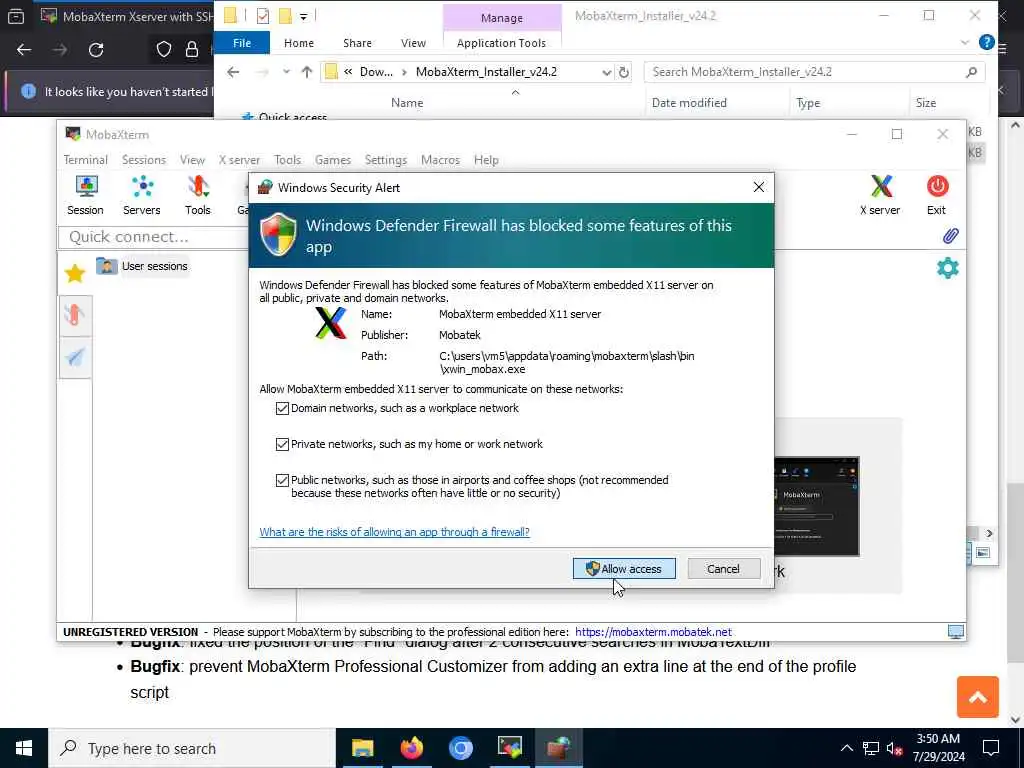Click the orange scroll-to-top button
This screenshot has width=1024, height=768.
click(977, 697)
